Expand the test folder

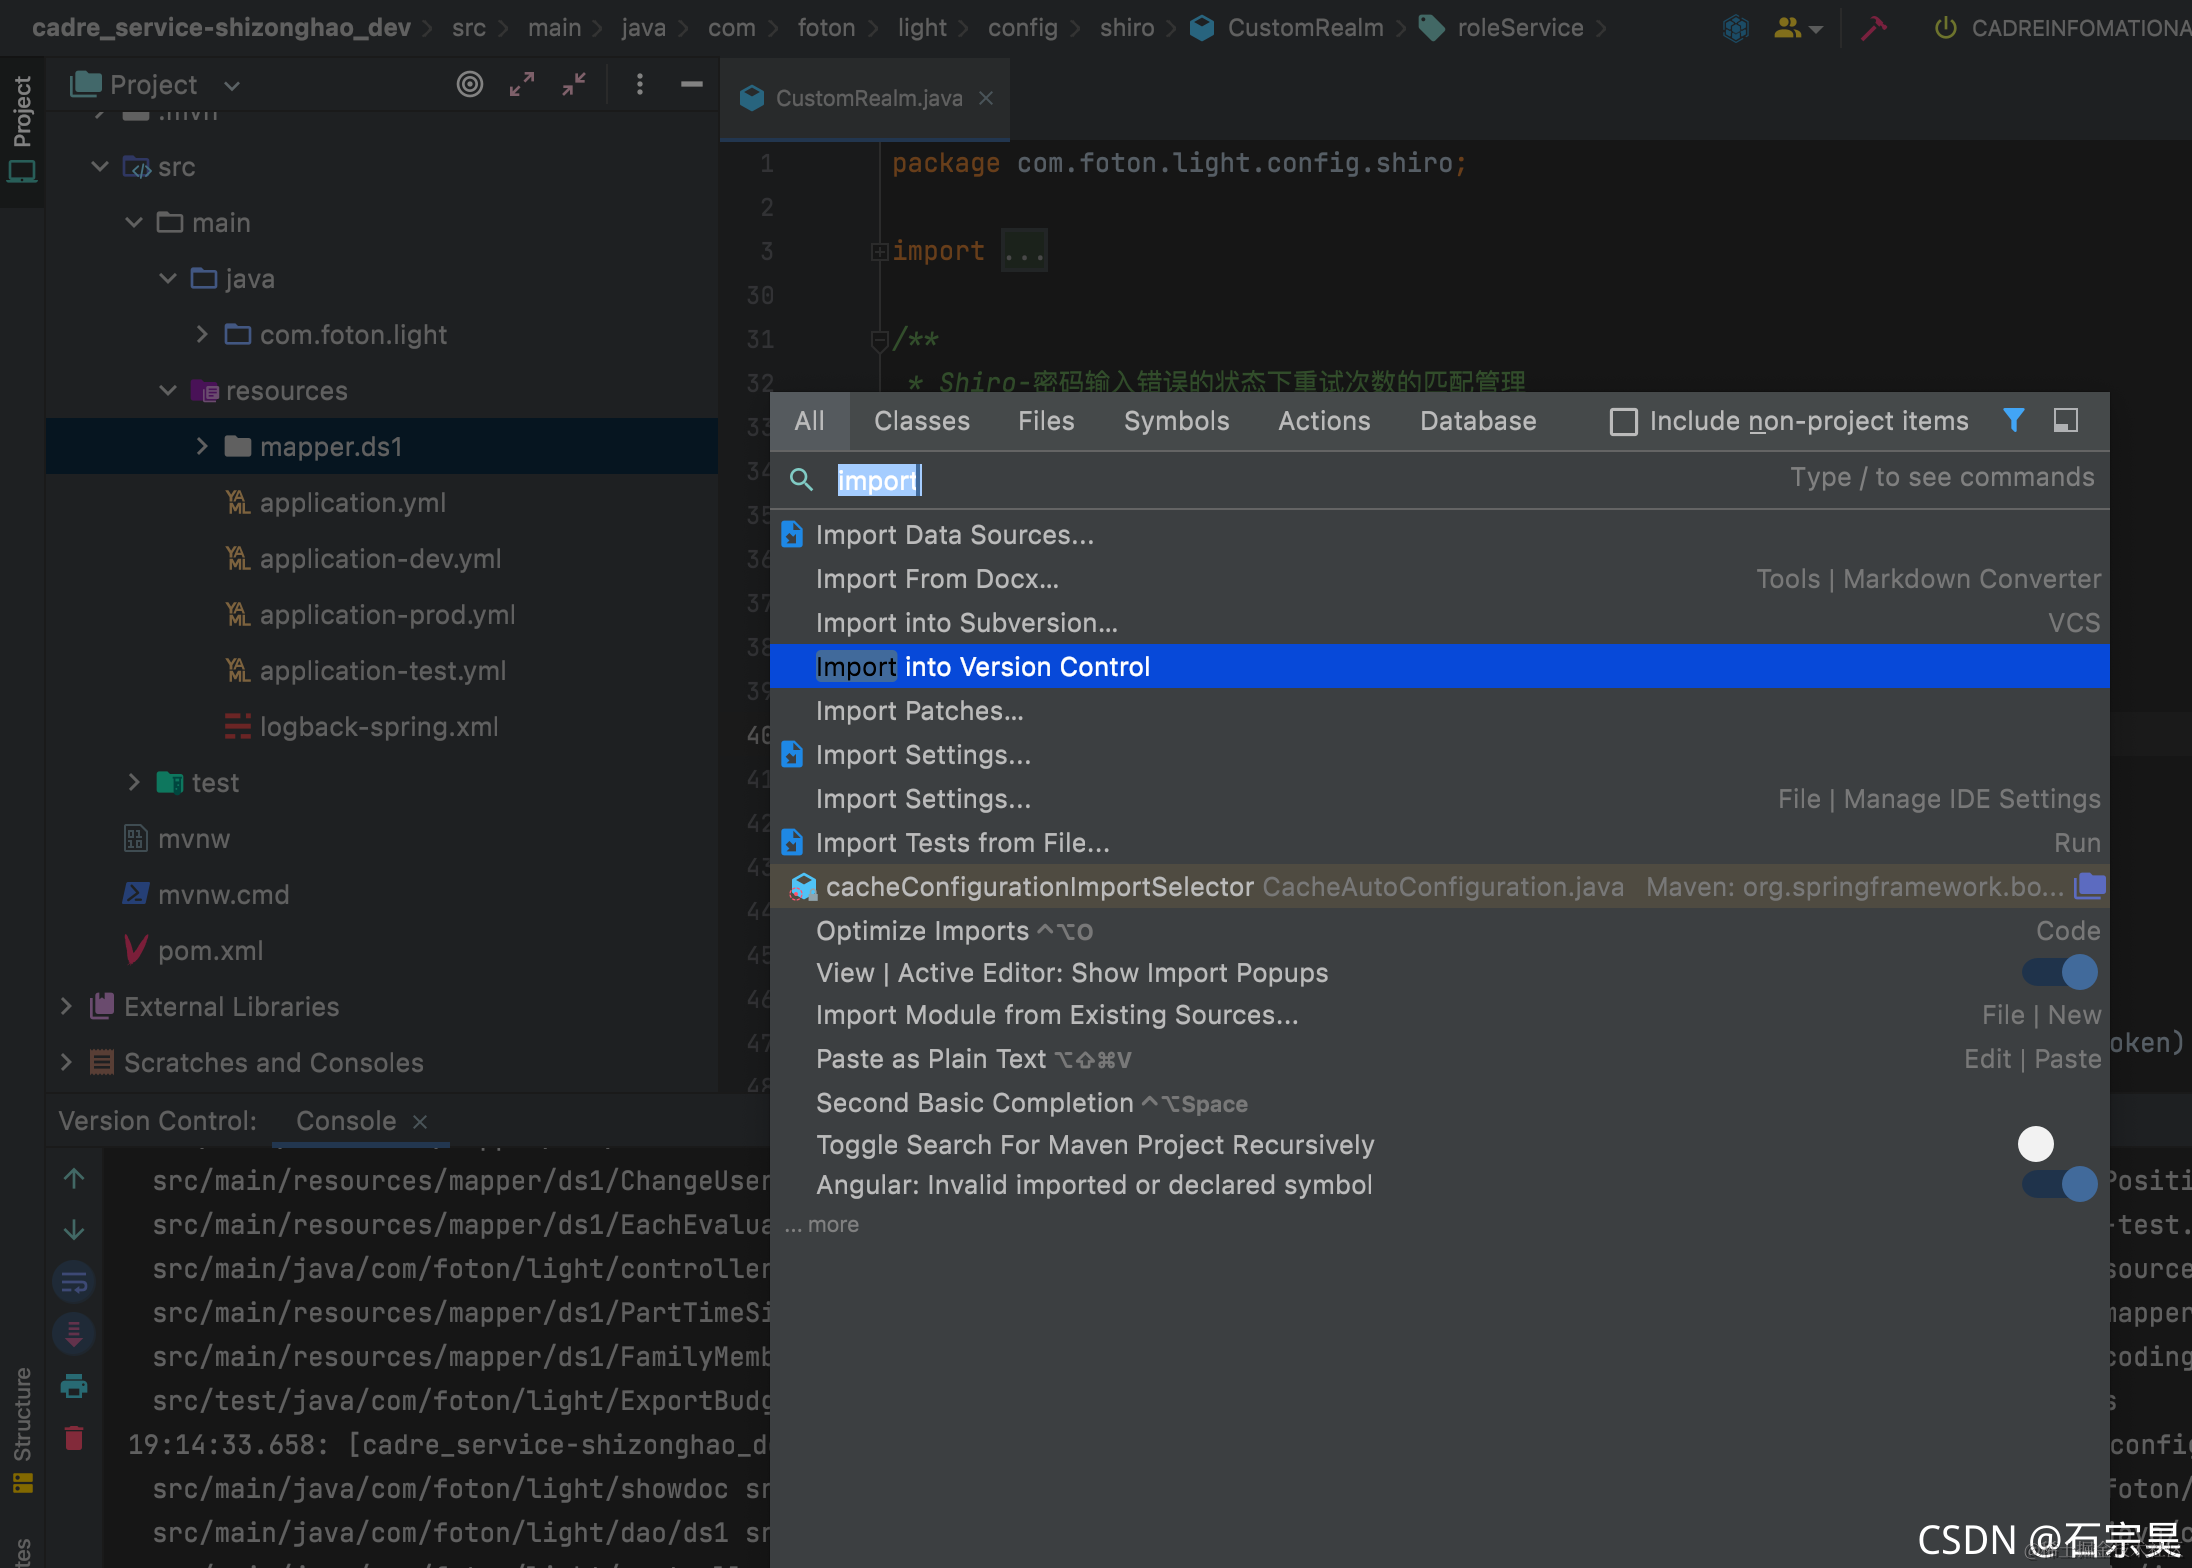coord(134,782)
